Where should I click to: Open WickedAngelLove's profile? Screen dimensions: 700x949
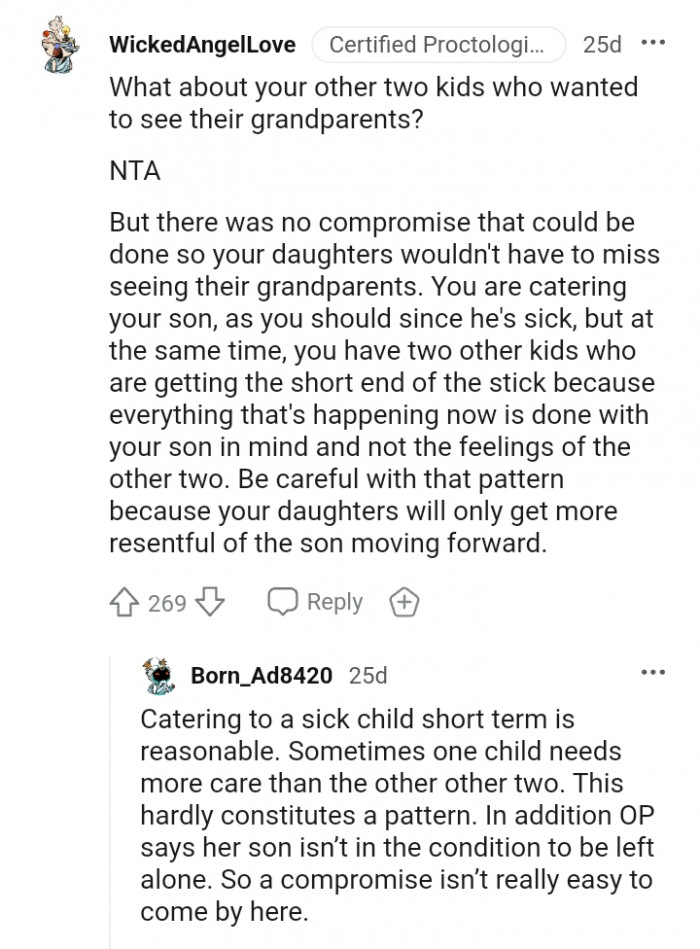click(x=204, y=44)
